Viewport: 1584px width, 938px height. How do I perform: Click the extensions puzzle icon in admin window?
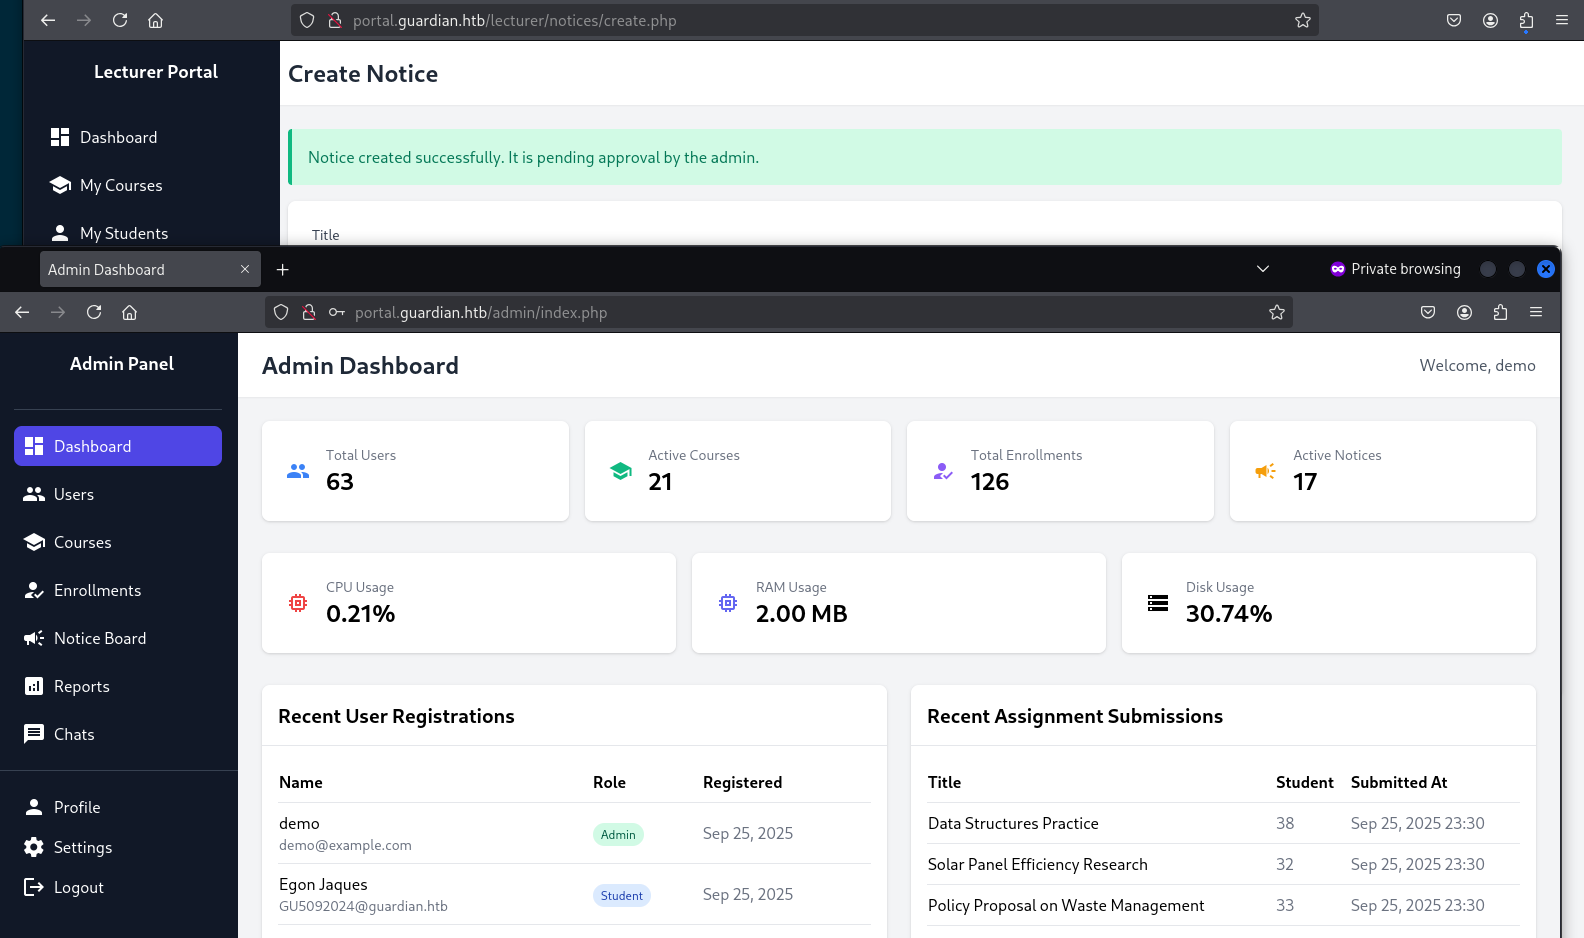(x=1500, y=312)
